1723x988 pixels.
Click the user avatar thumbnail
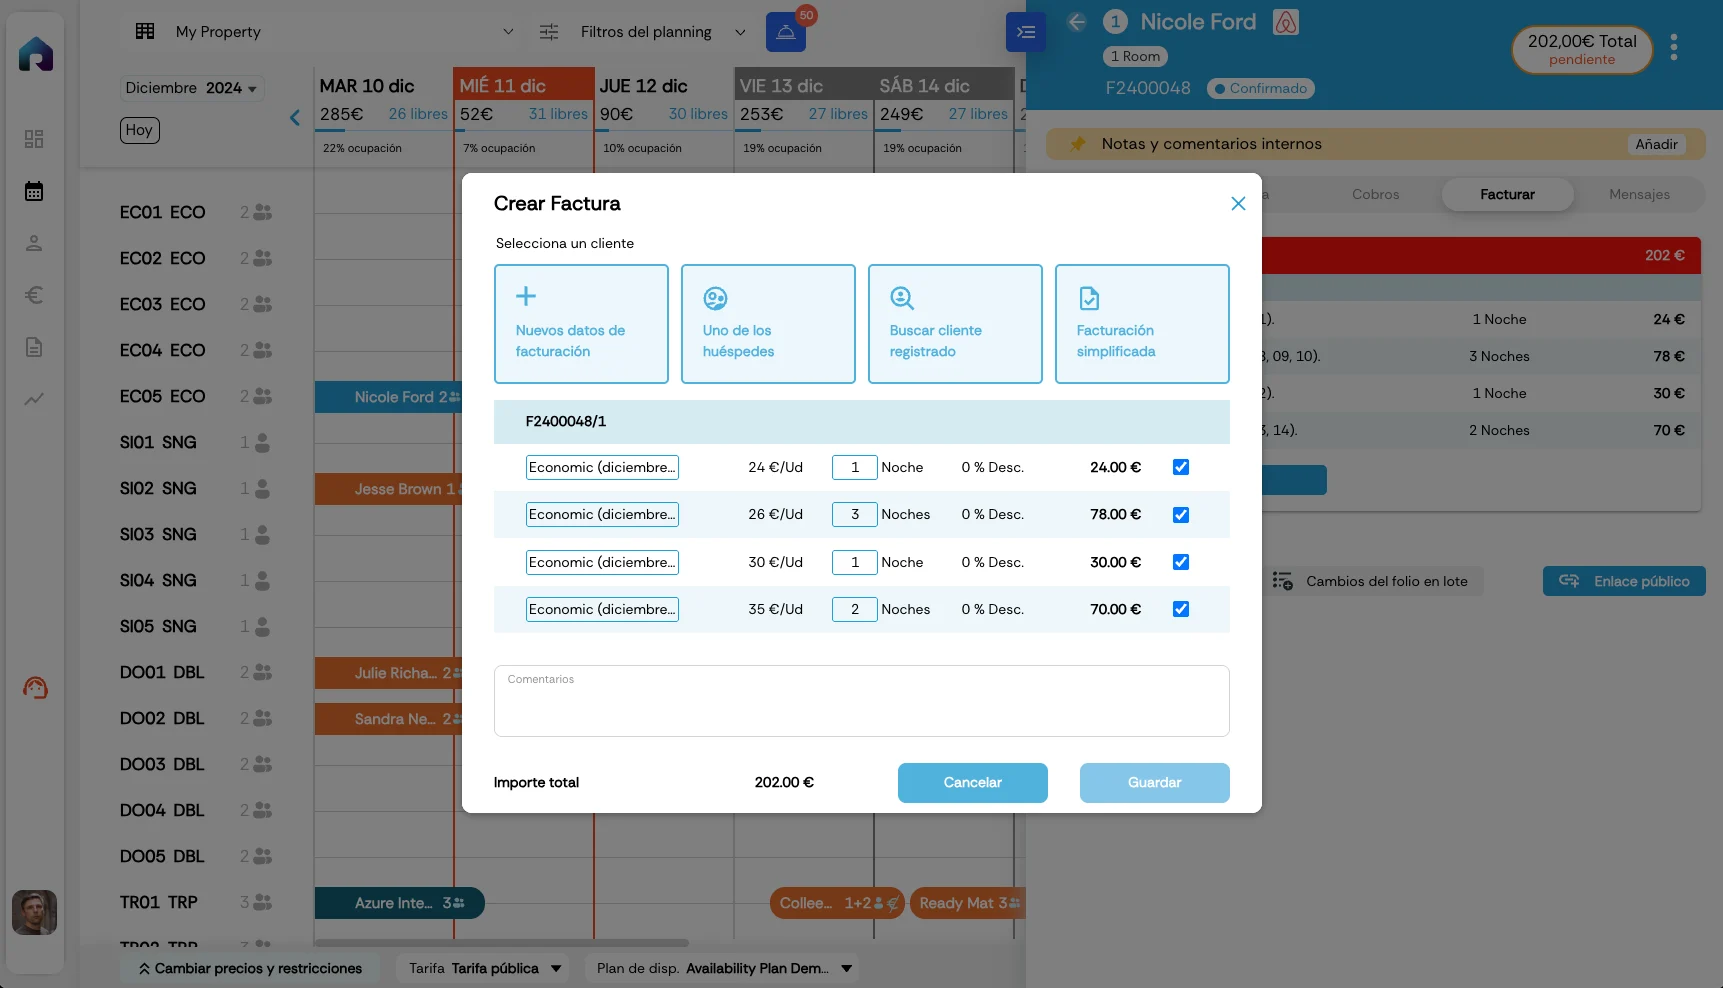click(34, 912)
